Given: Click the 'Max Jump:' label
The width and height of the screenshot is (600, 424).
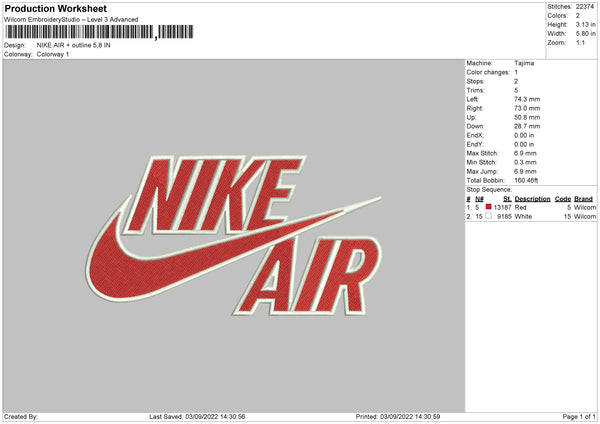Looking at the screenshot, I should (482, 171).
